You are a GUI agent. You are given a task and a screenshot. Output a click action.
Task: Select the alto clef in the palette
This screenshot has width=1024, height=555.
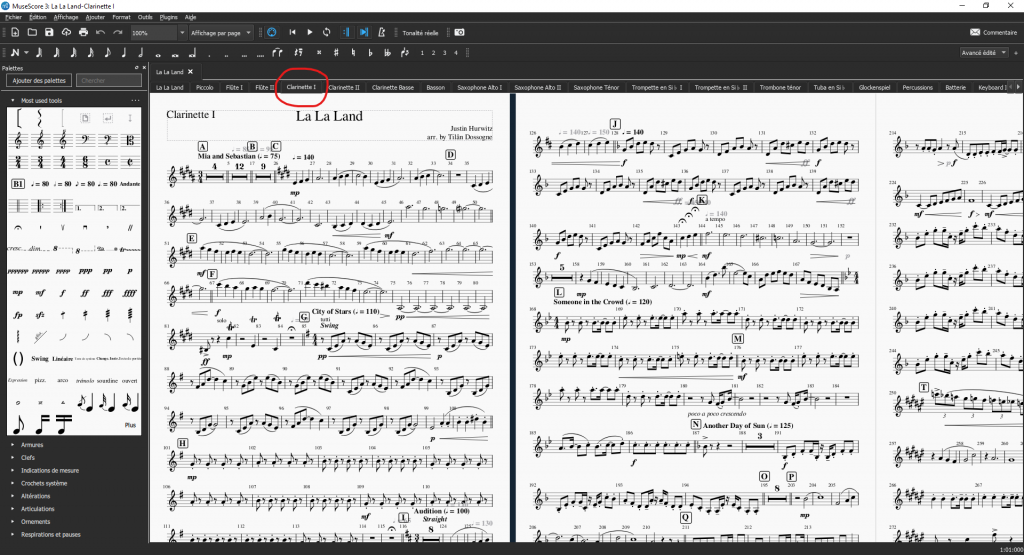pyautogui.click(x=130, y=140)
